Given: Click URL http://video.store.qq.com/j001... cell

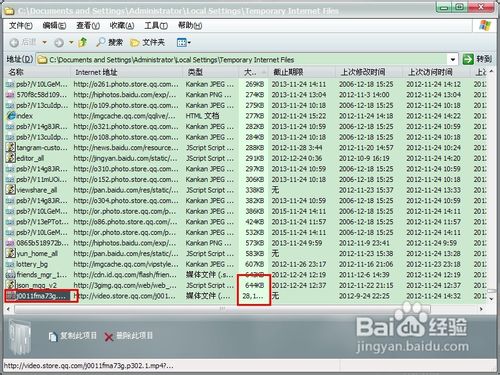Looking at the screenshot, I should coord(125,296).
